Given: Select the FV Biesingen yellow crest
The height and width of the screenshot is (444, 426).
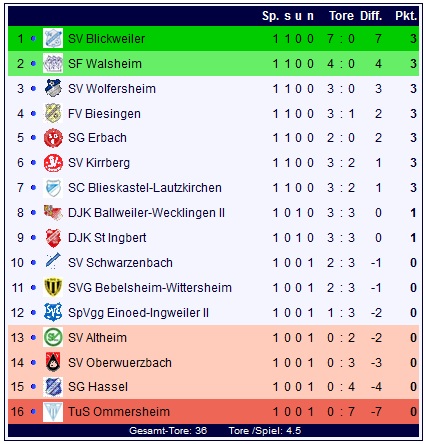Looking at the screenshot, I should pyautogui.click(x=53, y=113).
